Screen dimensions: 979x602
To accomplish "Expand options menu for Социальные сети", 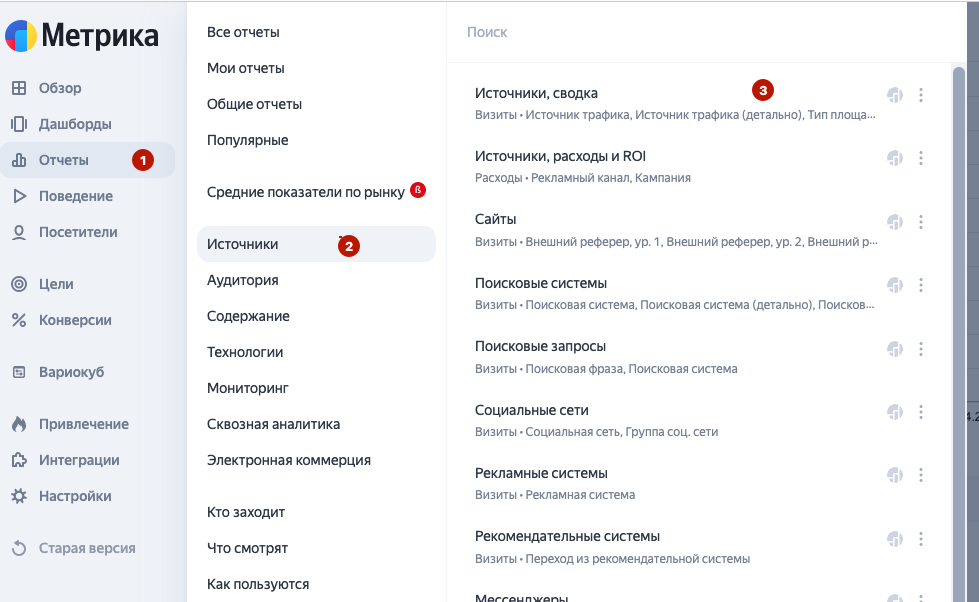I will tap(921, 412).
